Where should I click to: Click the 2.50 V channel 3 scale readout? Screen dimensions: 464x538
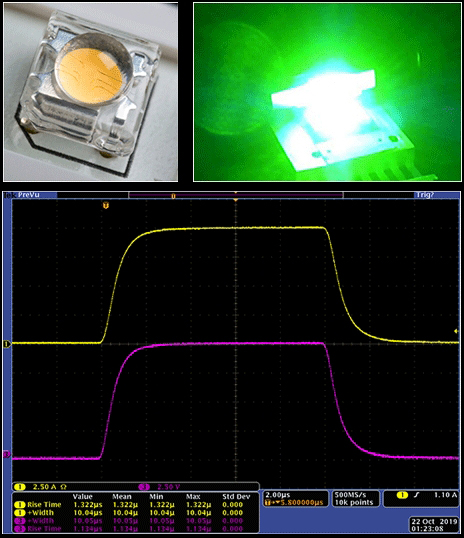coord(169,487)
